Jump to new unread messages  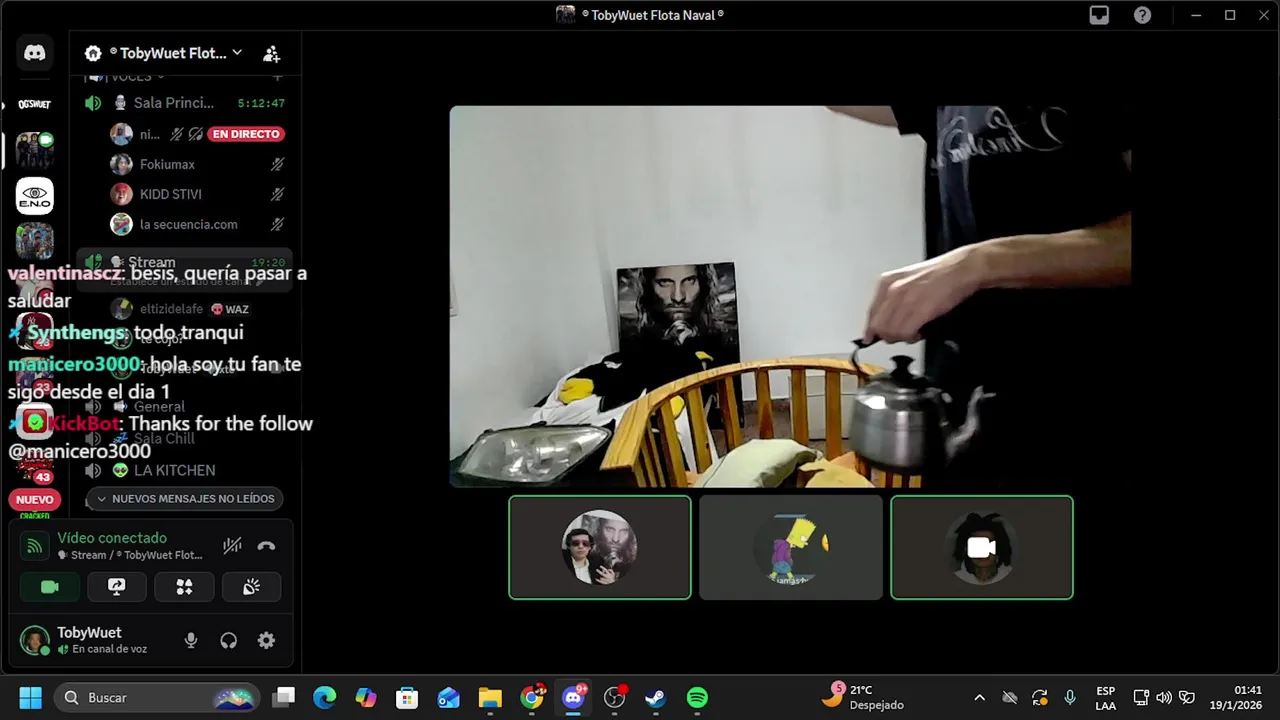[x=185, y=498]
